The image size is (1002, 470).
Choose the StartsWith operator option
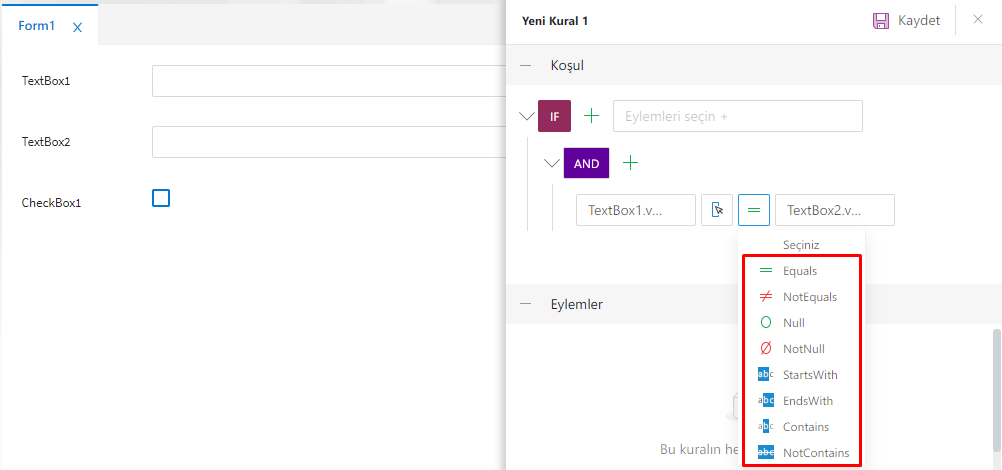click(810, 375)
